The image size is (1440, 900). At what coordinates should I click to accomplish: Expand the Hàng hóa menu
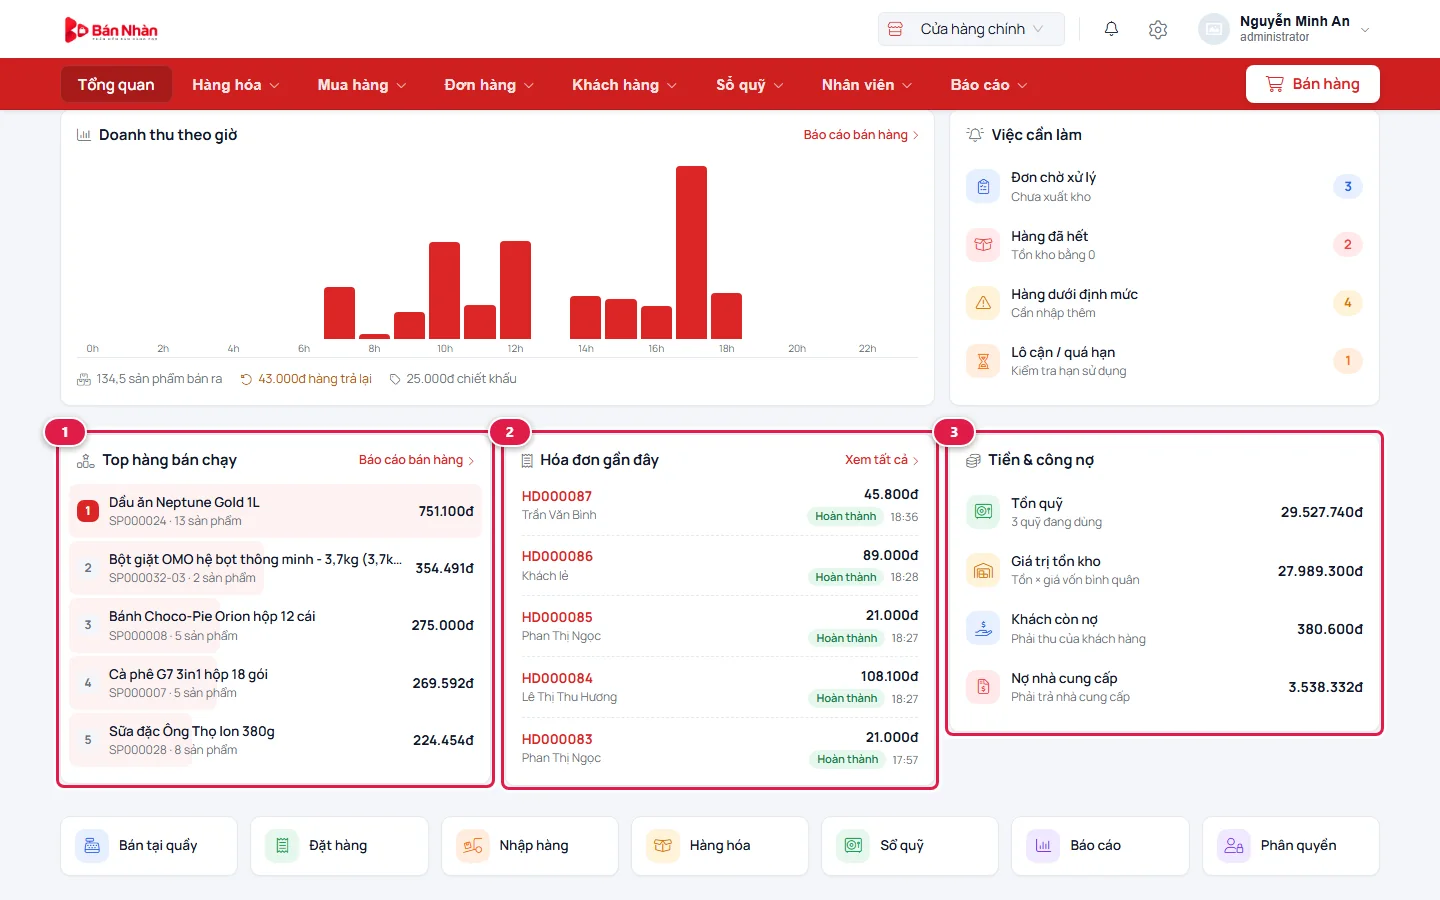[236, 85]
